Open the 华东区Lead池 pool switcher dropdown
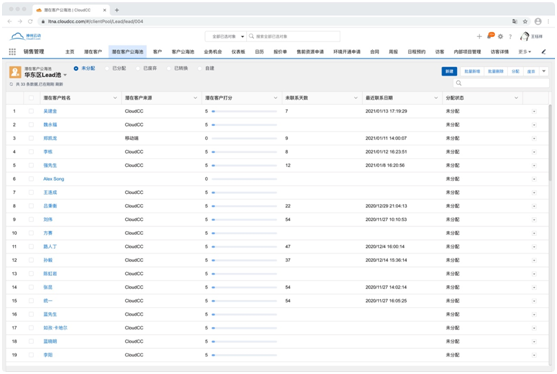 point(65,75)
